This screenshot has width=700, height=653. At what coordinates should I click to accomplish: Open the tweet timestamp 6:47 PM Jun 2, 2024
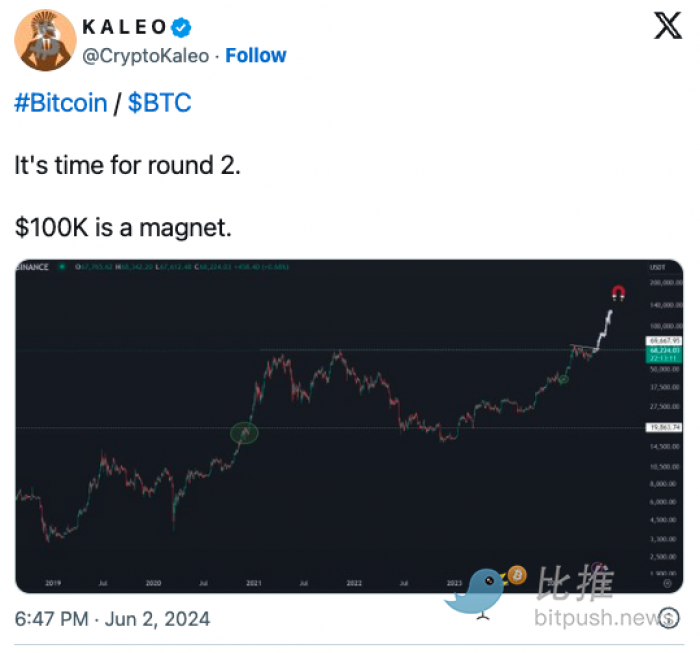(x=112, y=619)
